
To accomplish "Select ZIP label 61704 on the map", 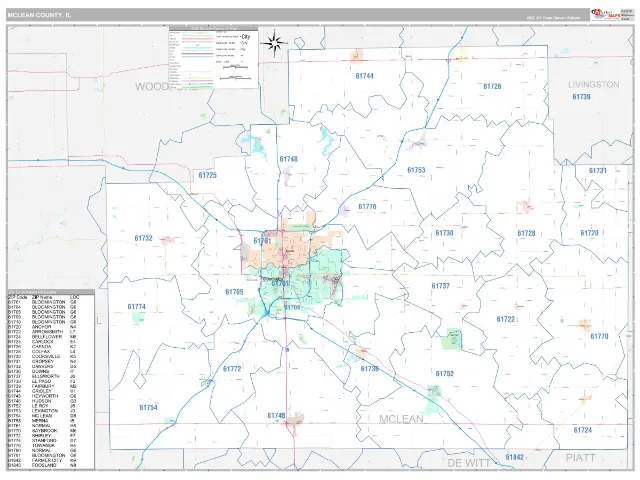I will point(292,308).
